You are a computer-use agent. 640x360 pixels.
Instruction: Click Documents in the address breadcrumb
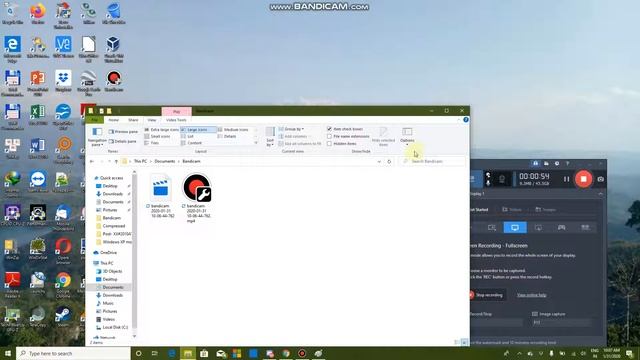(165, 162)
